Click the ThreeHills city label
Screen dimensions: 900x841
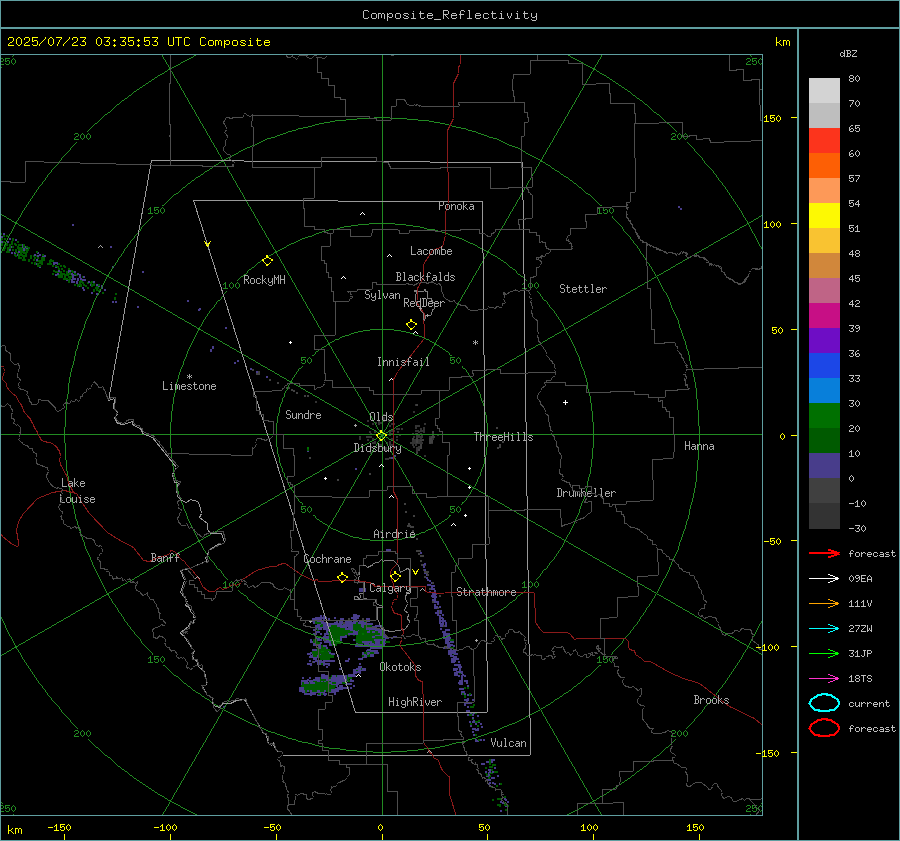click(x=503, y=437)
